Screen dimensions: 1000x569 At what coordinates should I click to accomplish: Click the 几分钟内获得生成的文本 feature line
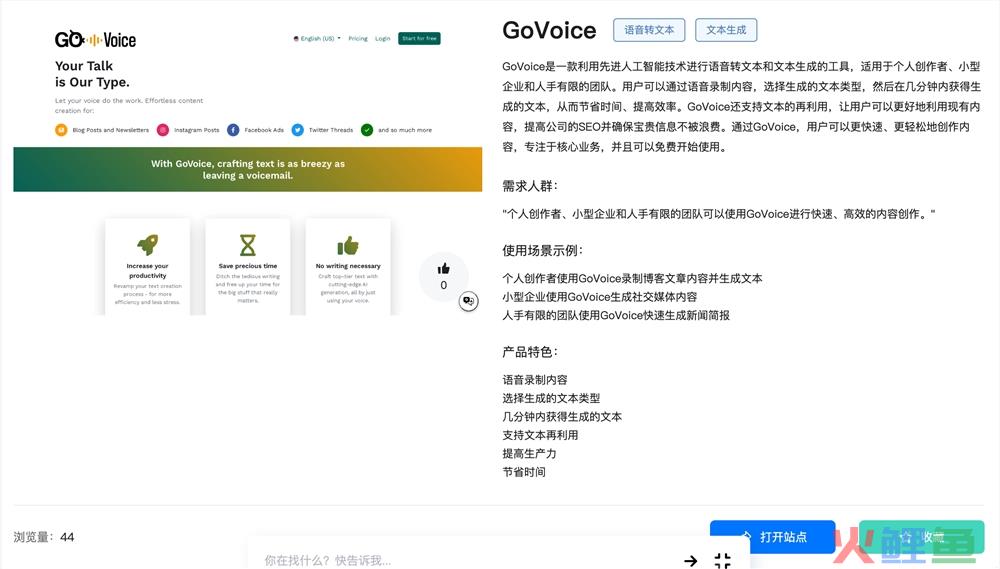562,417
